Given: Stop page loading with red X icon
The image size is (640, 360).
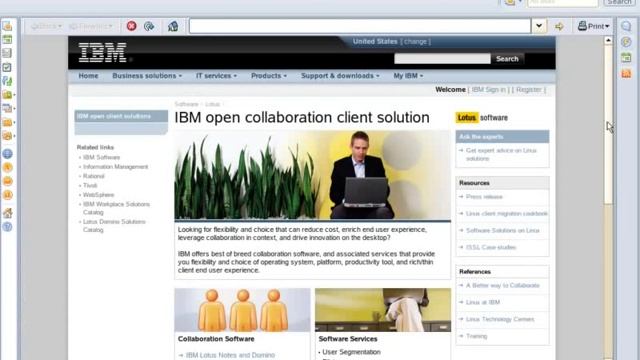Looking at the screenshot, I should click(x=131, y=26).
